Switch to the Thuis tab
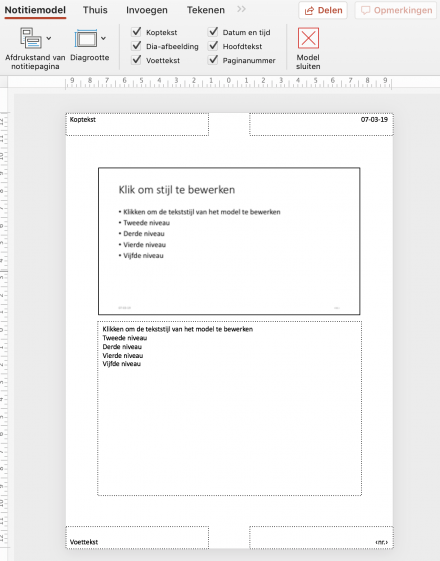The width and height of the screenshot is (440, 561). (x=95, y=10)
